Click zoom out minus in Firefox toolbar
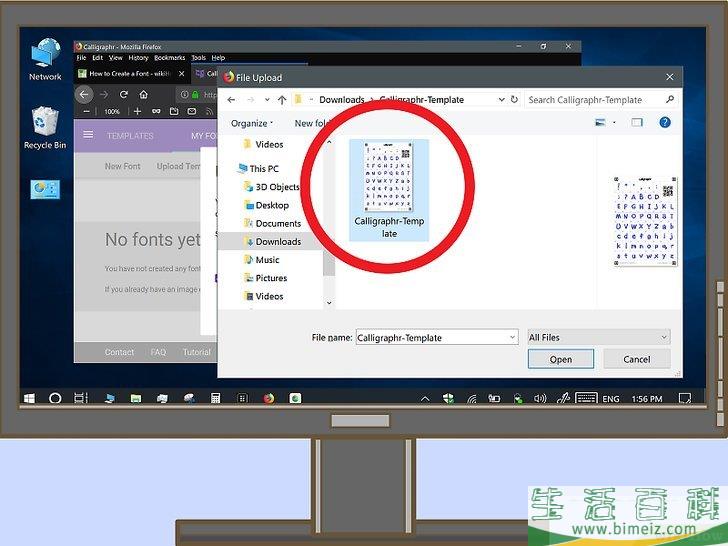 [x=86, y=111]
